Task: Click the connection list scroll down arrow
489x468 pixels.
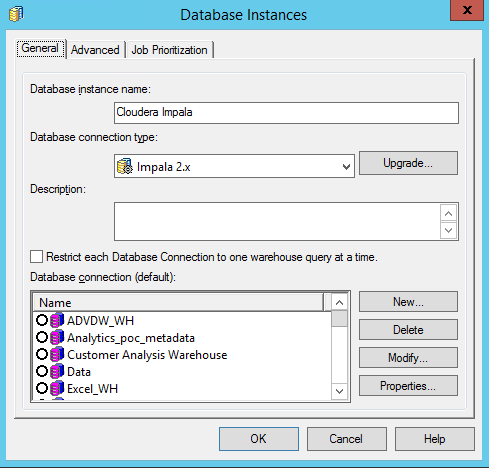Action: pyautogui.click(x=340, y=391)
